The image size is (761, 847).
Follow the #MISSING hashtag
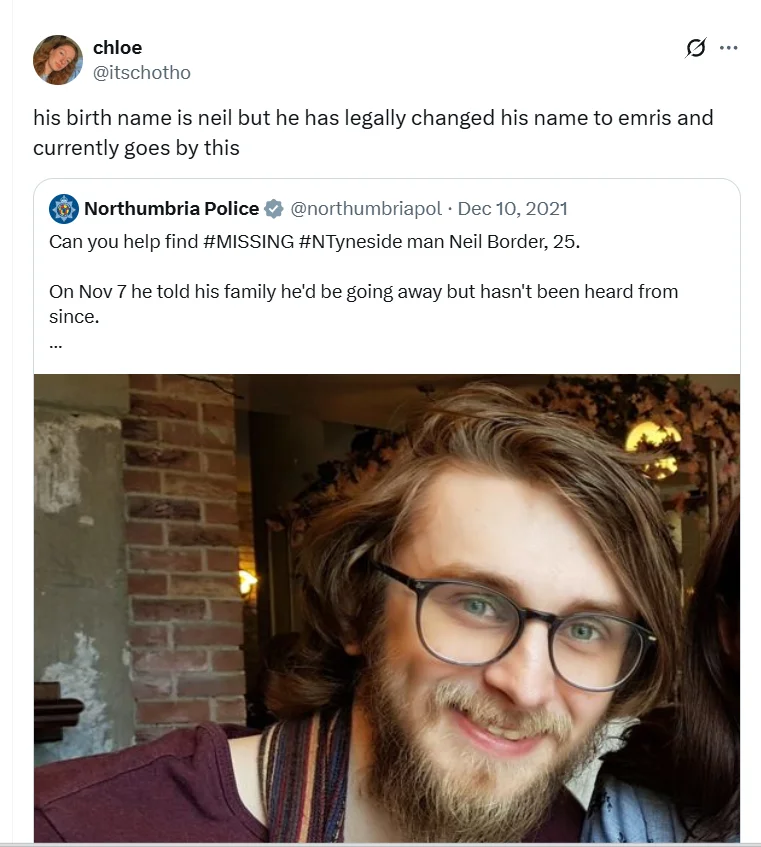(248, 242)
